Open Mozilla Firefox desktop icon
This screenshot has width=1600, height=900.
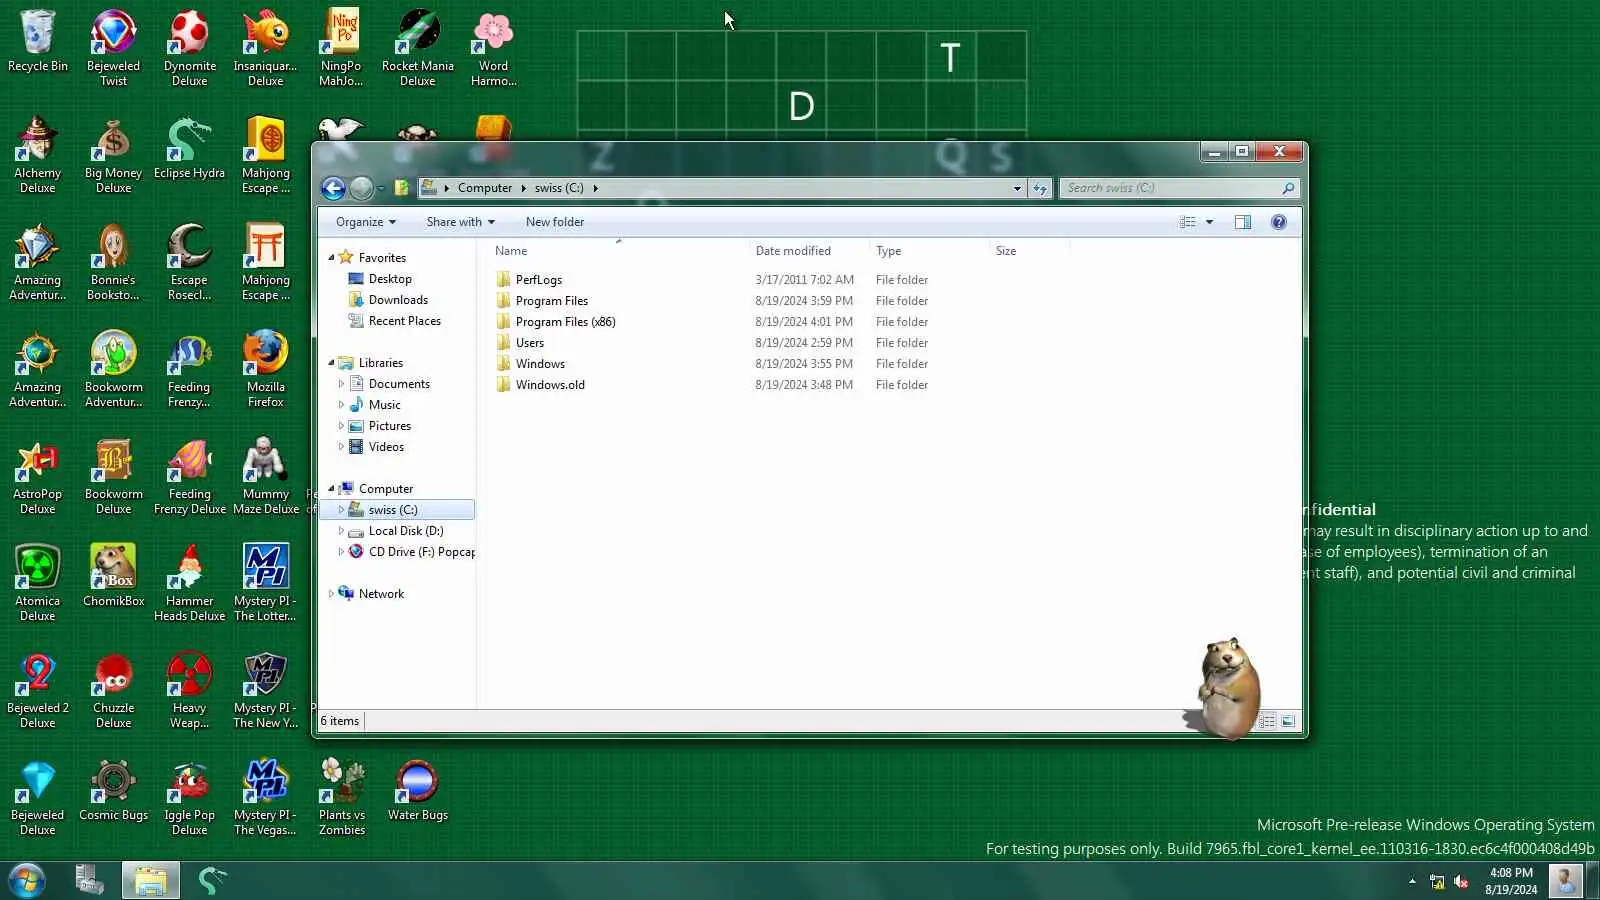click(265, 368)
